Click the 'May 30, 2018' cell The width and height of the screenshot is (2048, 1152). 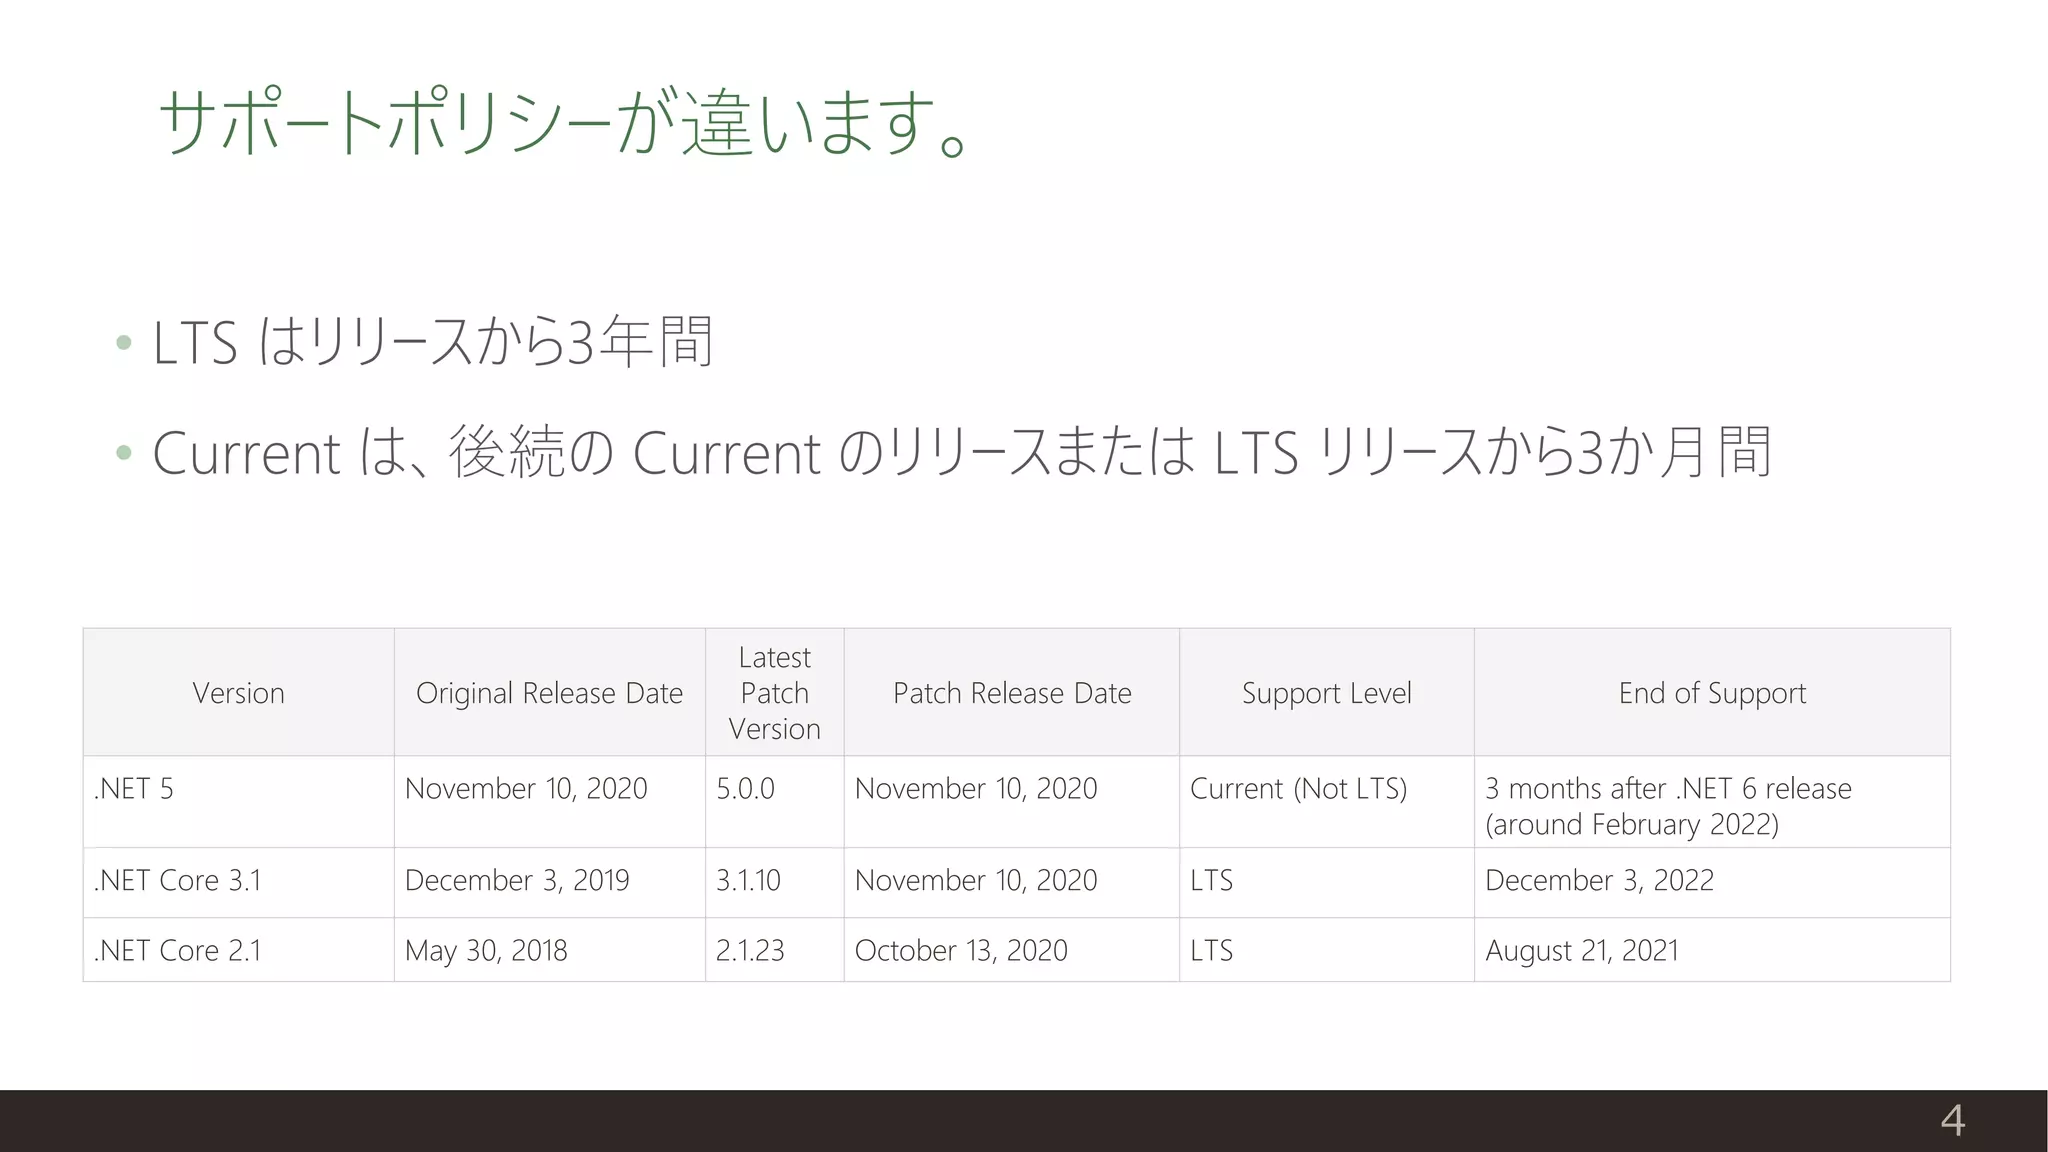(550, 950)
